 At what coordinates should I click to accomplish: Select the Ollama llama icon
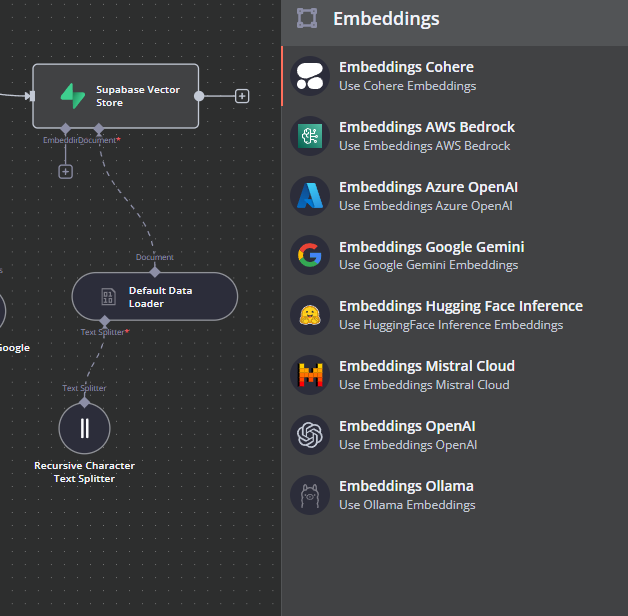pyautogui.click(x=310, y=495)
